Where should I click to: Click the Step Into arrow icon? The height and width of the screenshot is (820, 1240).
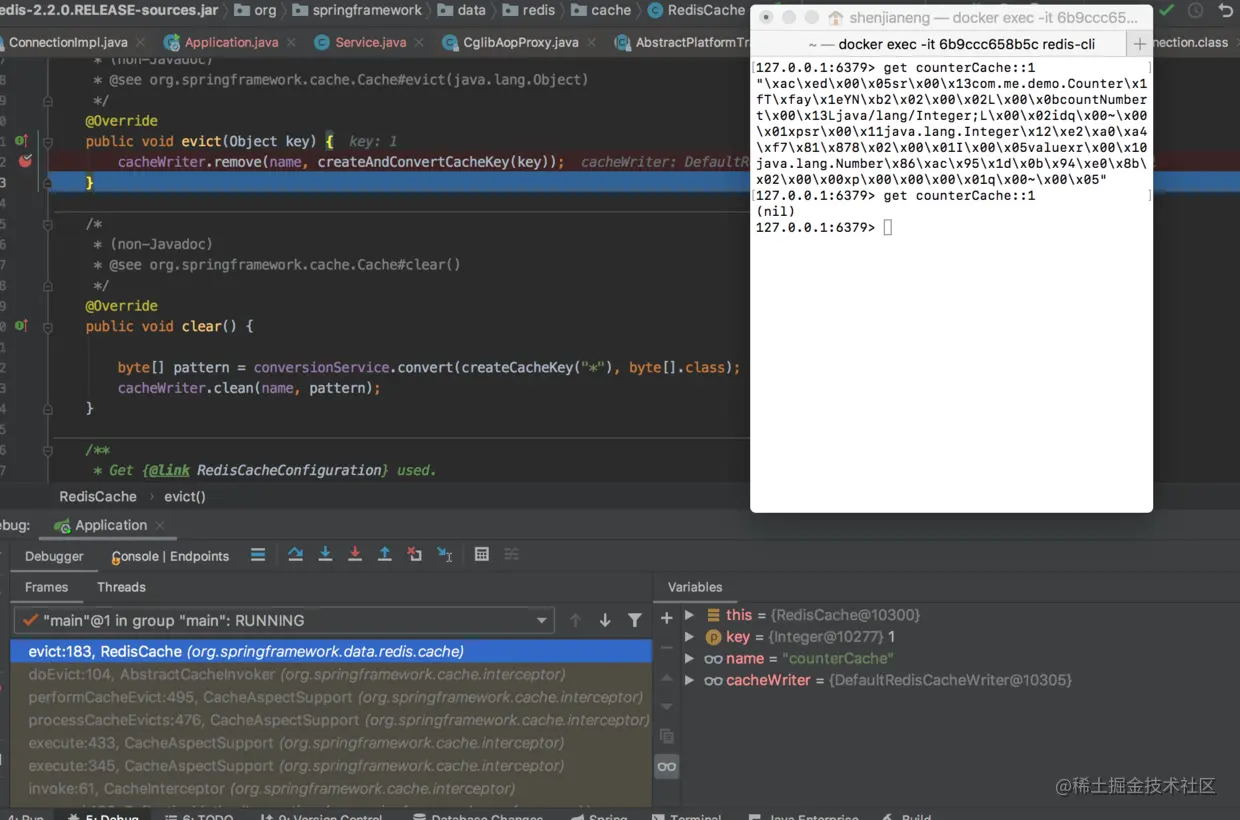click(x=325, y=554)
